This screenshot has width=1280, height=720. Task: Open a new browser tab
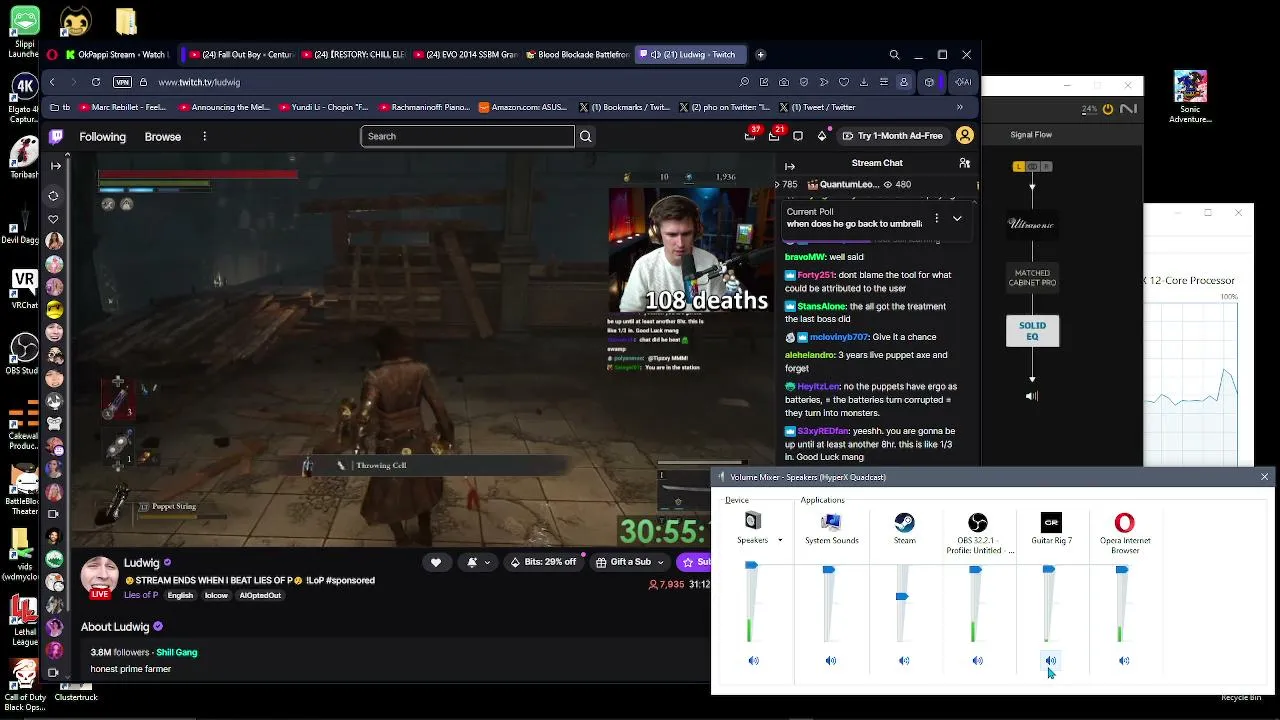pyautogui.click(x=760, y=55)
